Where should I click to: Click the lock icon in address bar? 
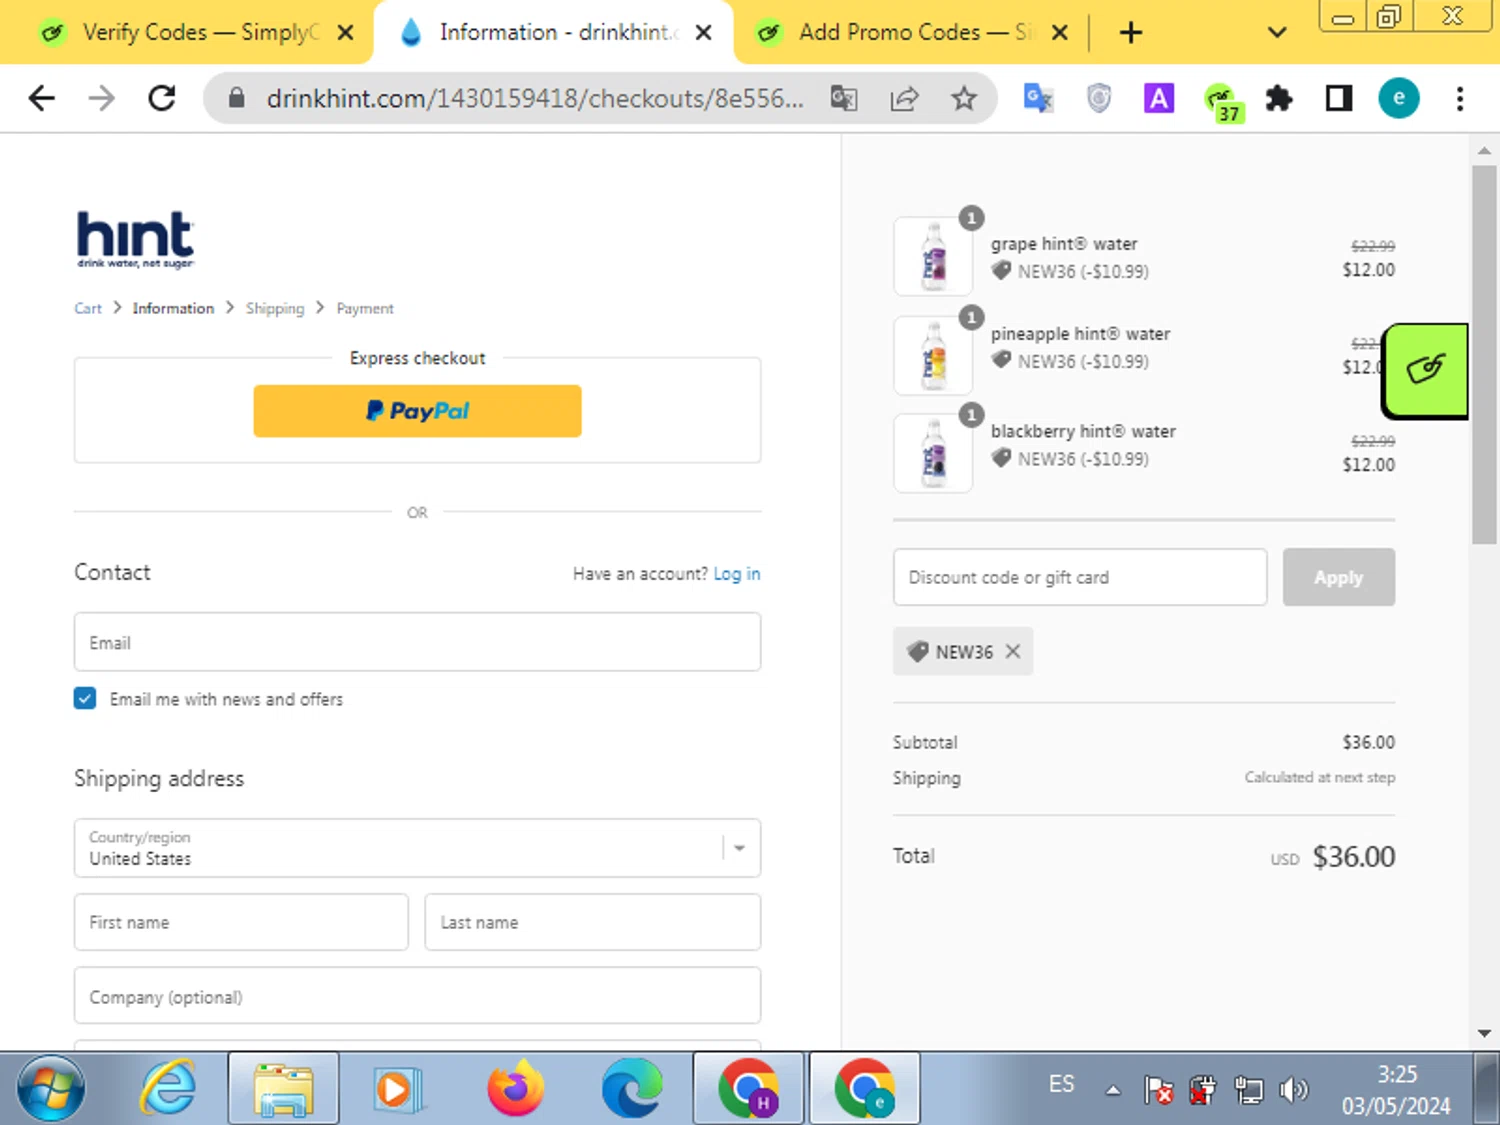pos(236,98)
